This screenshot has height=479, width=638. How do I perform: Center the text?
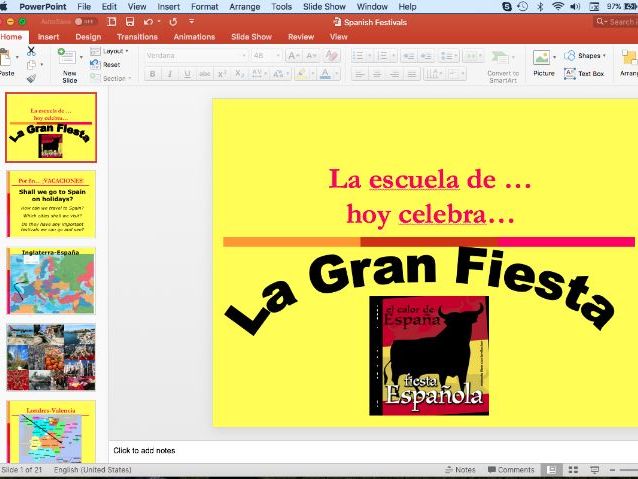coord(377,74)
